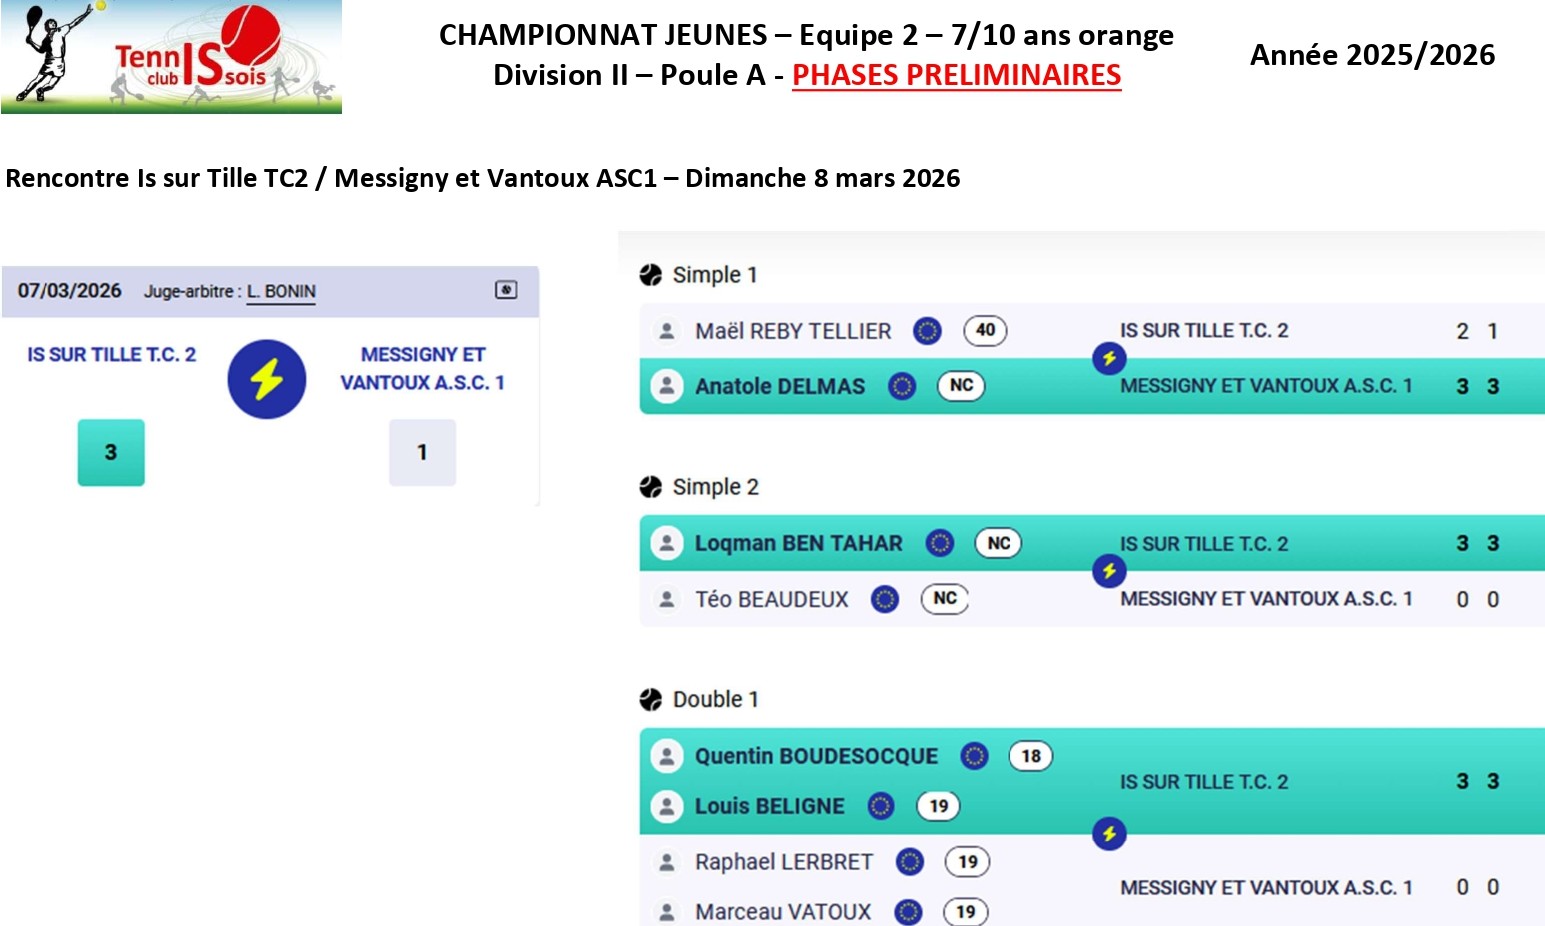Click the lightning icon in the Simple 2 match
This screenshot has height=926, width=1545.
(1109, 571)
